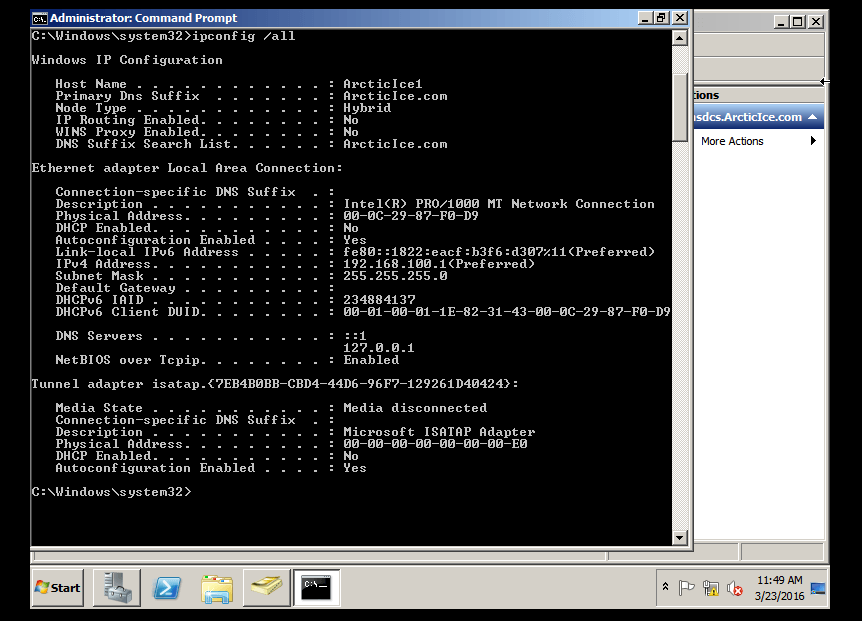
Task: Click the Command Prompt scroll down arrow
Action: (x=680, y=538)
